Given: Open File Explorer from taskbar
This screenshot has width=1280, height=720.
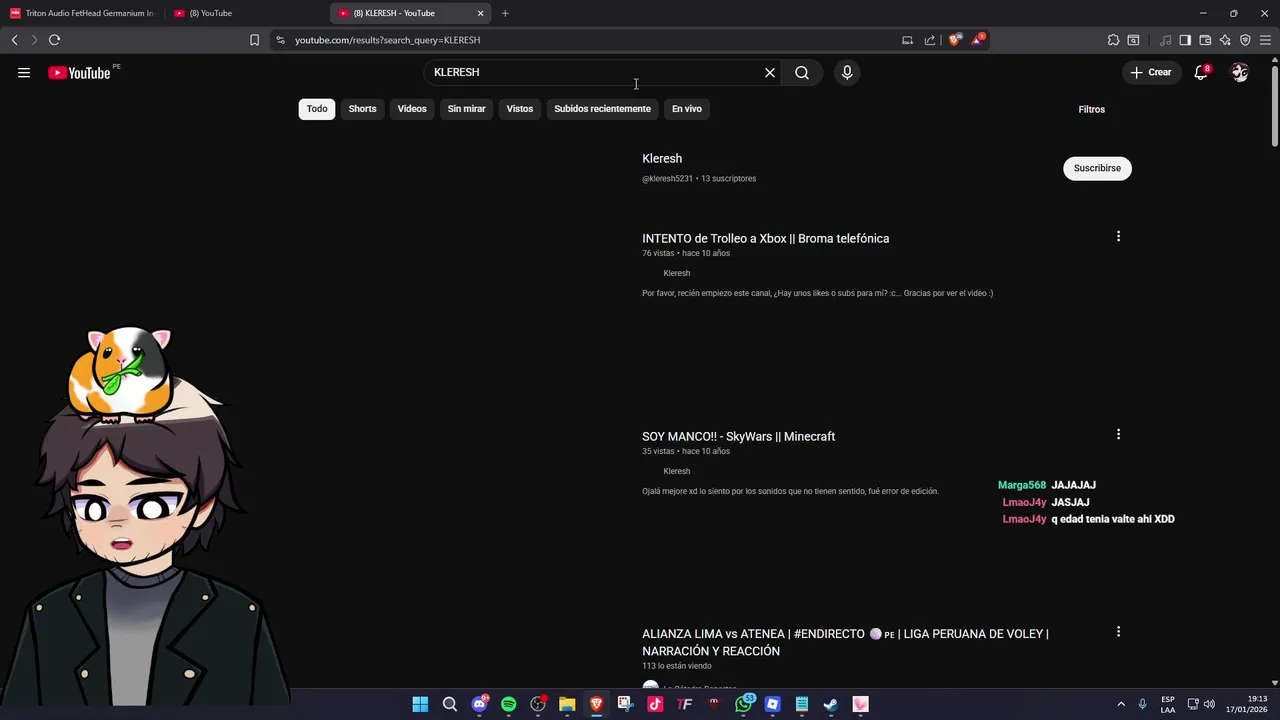Looking at the screenshot, I should click(x=567, y=704).
